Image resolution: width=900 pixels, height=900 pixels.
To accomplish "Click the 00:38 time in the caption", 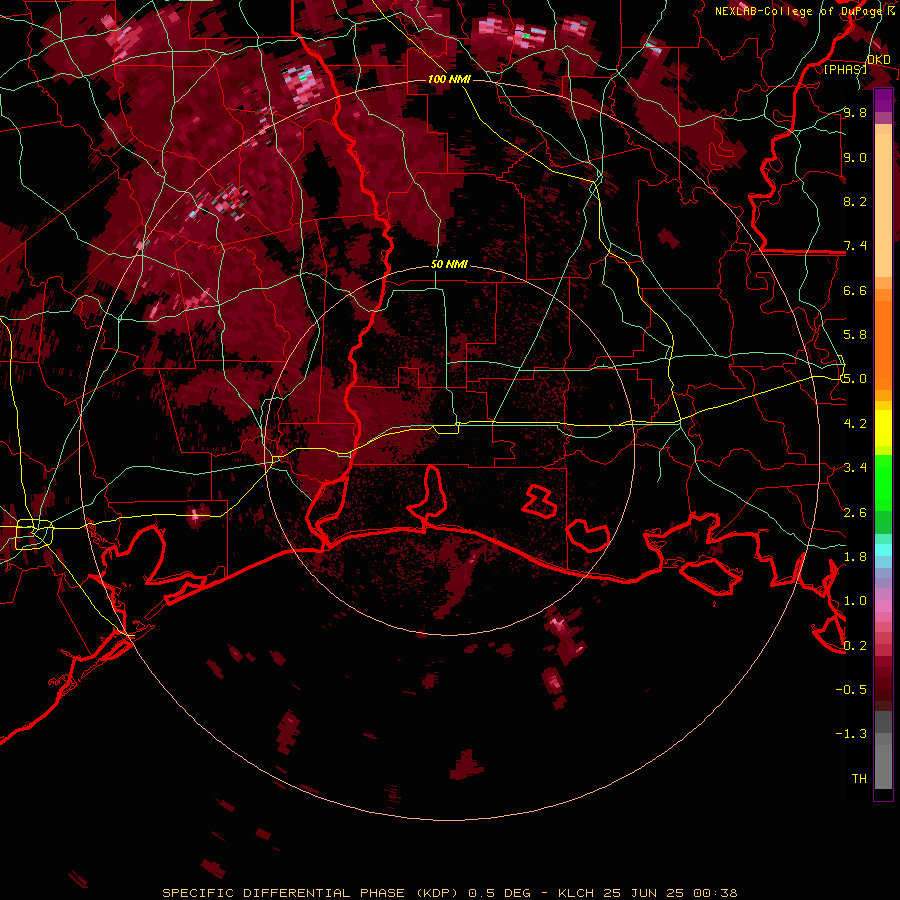I will click(x=715, y=893).
